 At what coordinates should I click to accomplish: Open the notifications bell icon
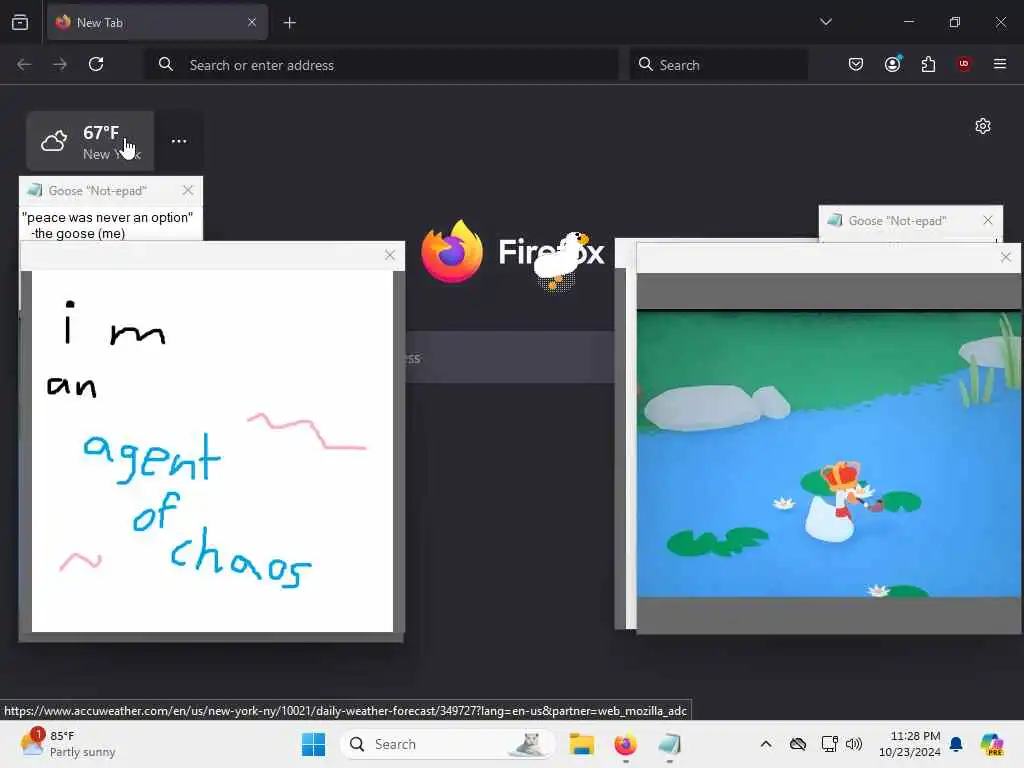956,744
